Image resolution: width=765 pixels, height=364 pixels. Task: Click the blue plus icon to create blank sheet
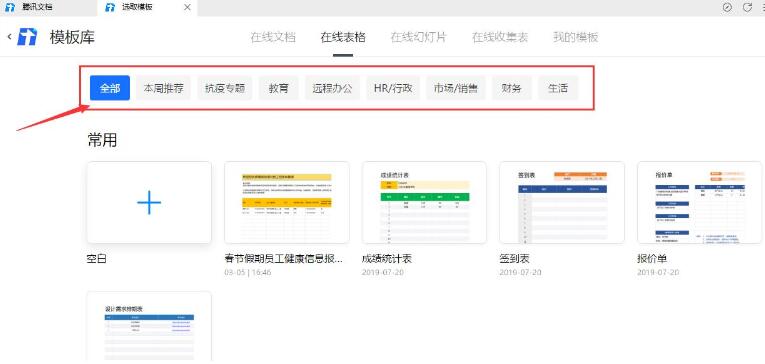tap(149, 202)
